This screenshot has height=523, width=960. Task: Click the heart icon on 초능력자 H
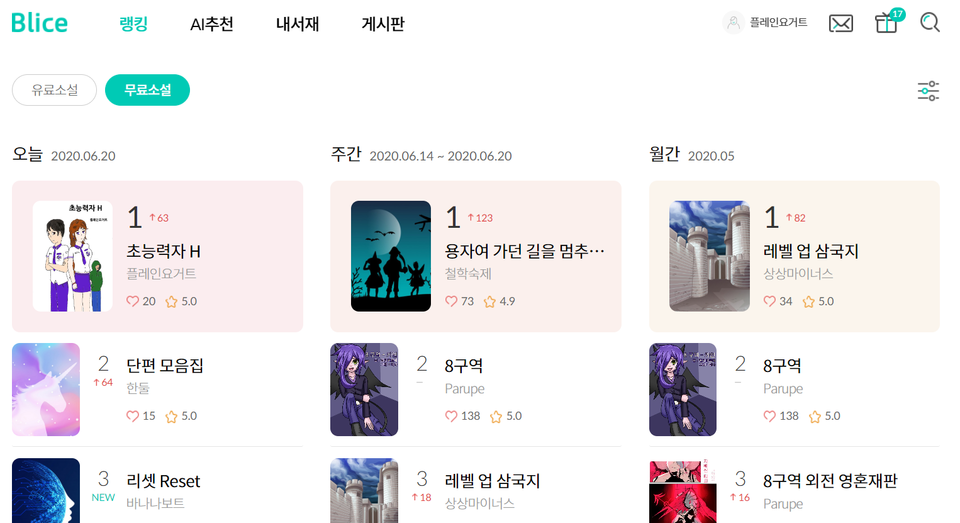[x=132, y=301]
